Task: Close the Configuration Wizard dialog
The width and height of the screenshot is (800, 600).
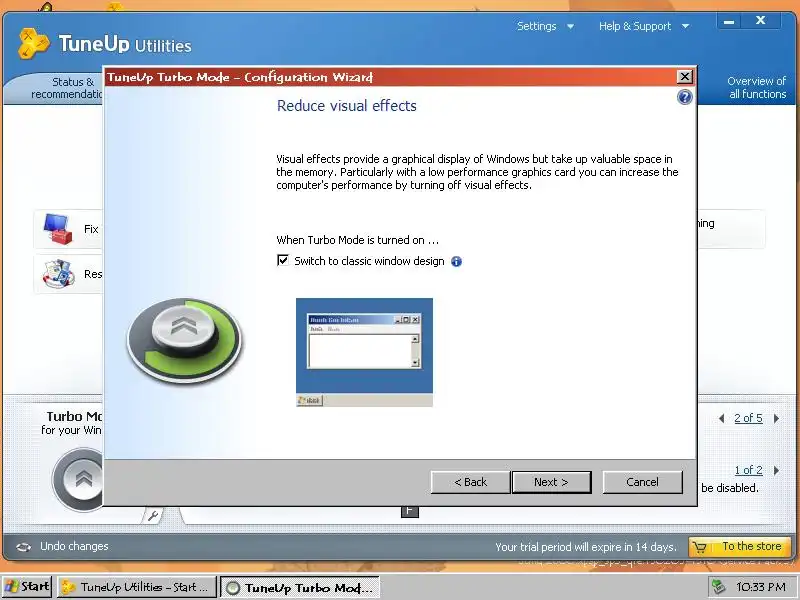Action: point(684,77)
